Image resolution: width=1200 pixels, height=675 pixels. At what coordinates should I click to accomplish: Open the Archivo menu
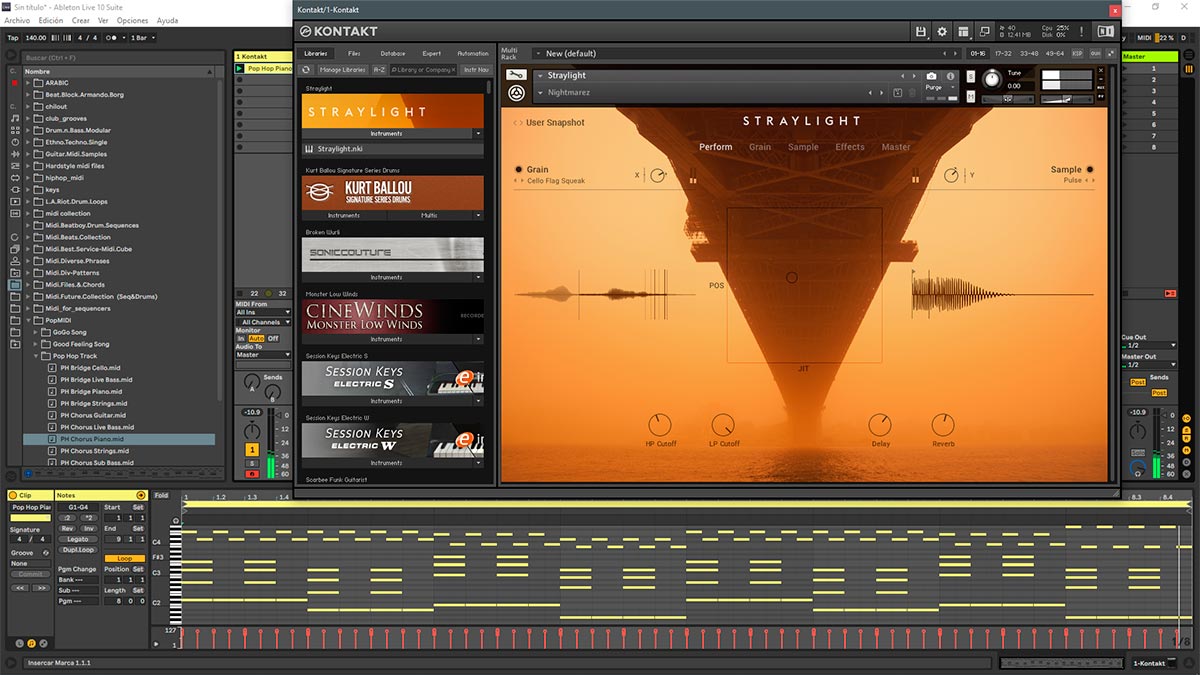(x=18, y=20)
